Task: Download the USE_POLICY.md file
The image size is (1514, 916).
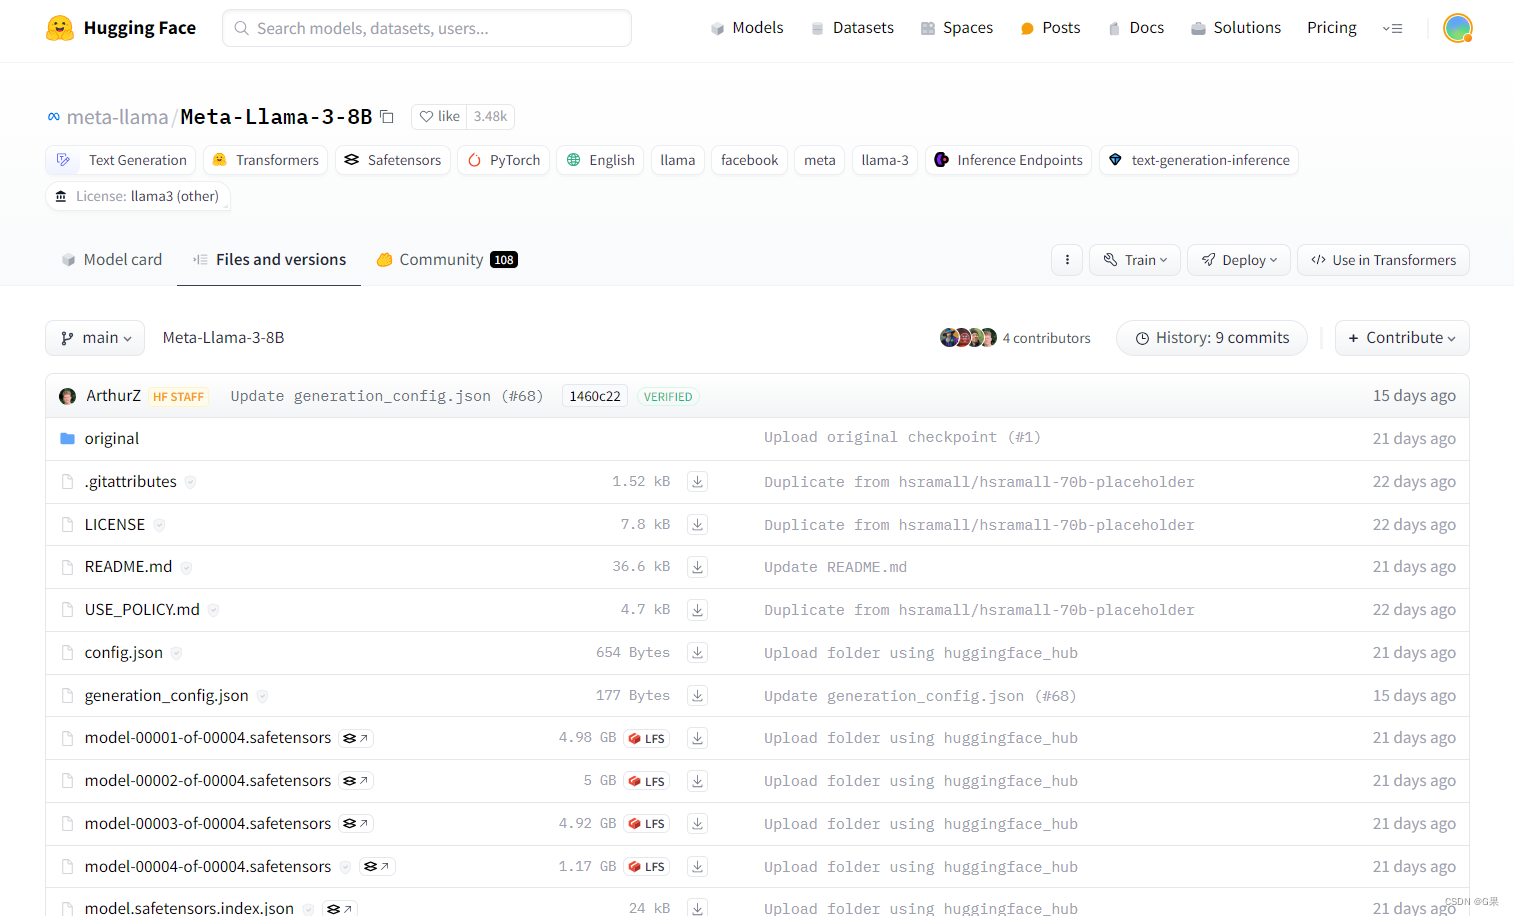Action: [x=698, y=610]
